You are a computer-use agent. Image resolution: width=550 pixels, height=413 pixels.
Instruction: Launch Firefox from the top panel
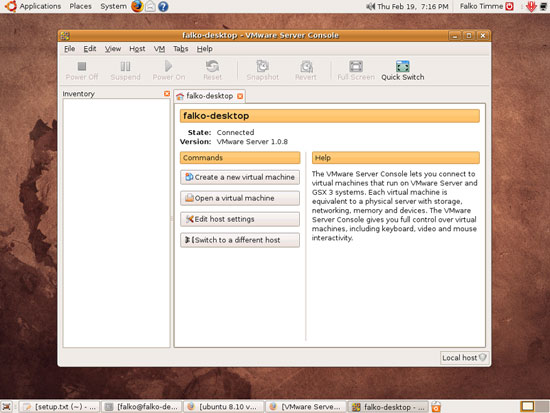click(x=137, y=6)
